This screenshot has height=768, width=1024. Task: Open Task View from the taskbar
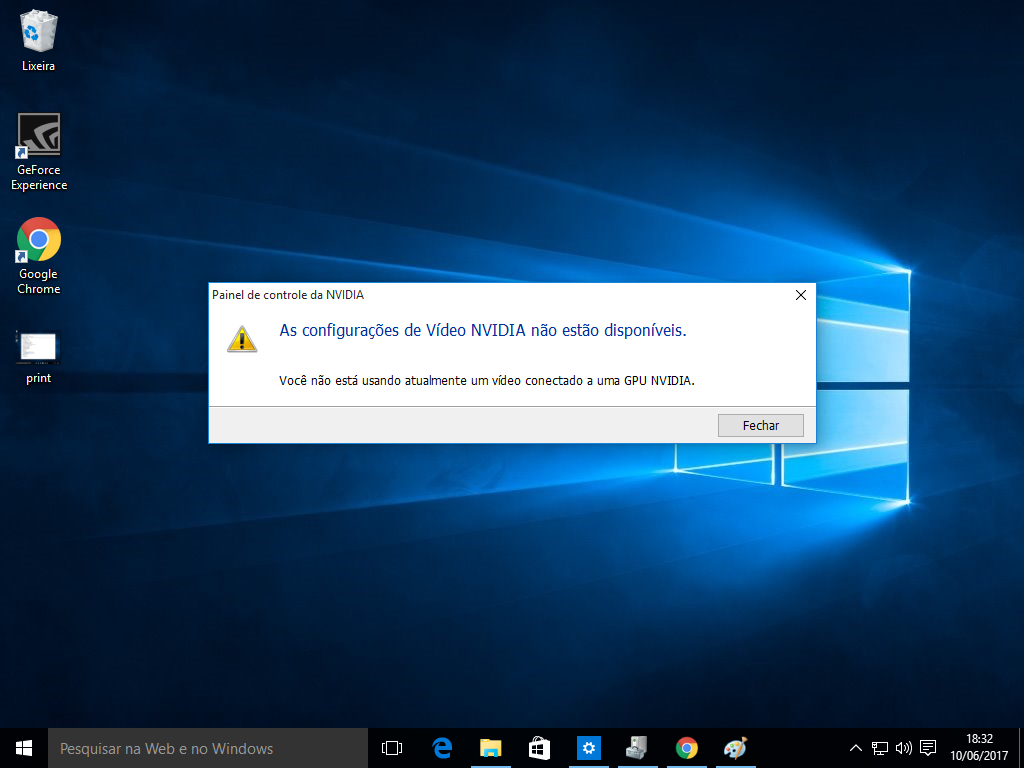392,748
